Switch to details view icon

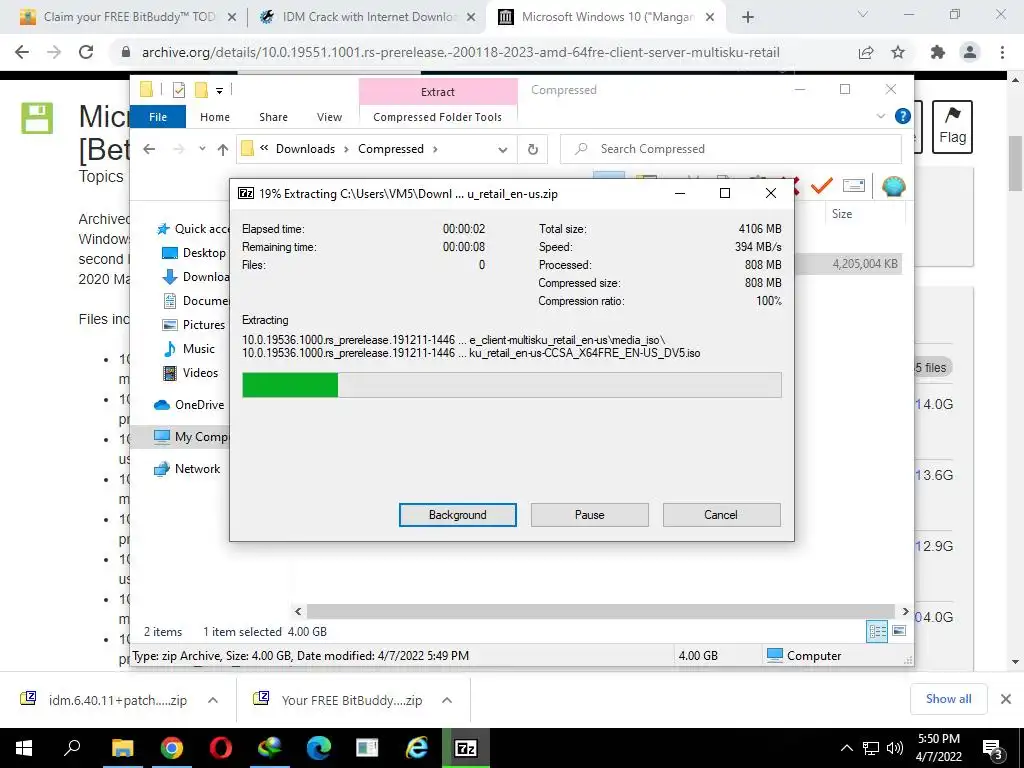pyautogui.click(x=877, y=632)
